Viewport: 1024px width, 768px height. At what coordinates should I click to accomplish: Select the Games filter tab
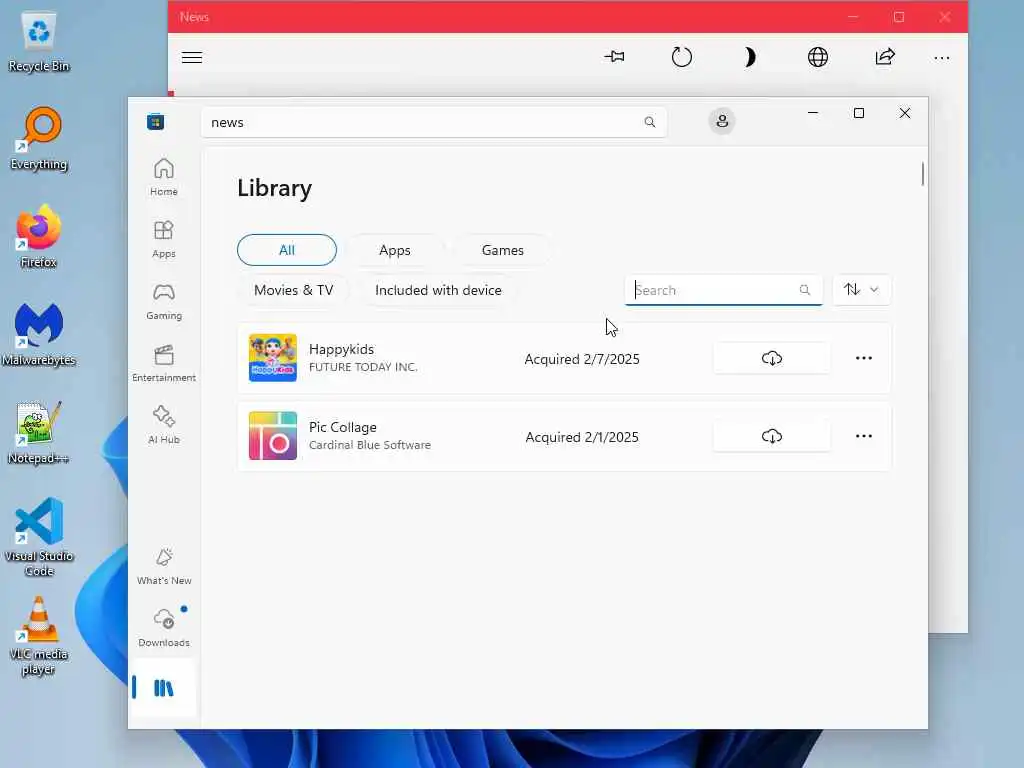tap(502, 250)
